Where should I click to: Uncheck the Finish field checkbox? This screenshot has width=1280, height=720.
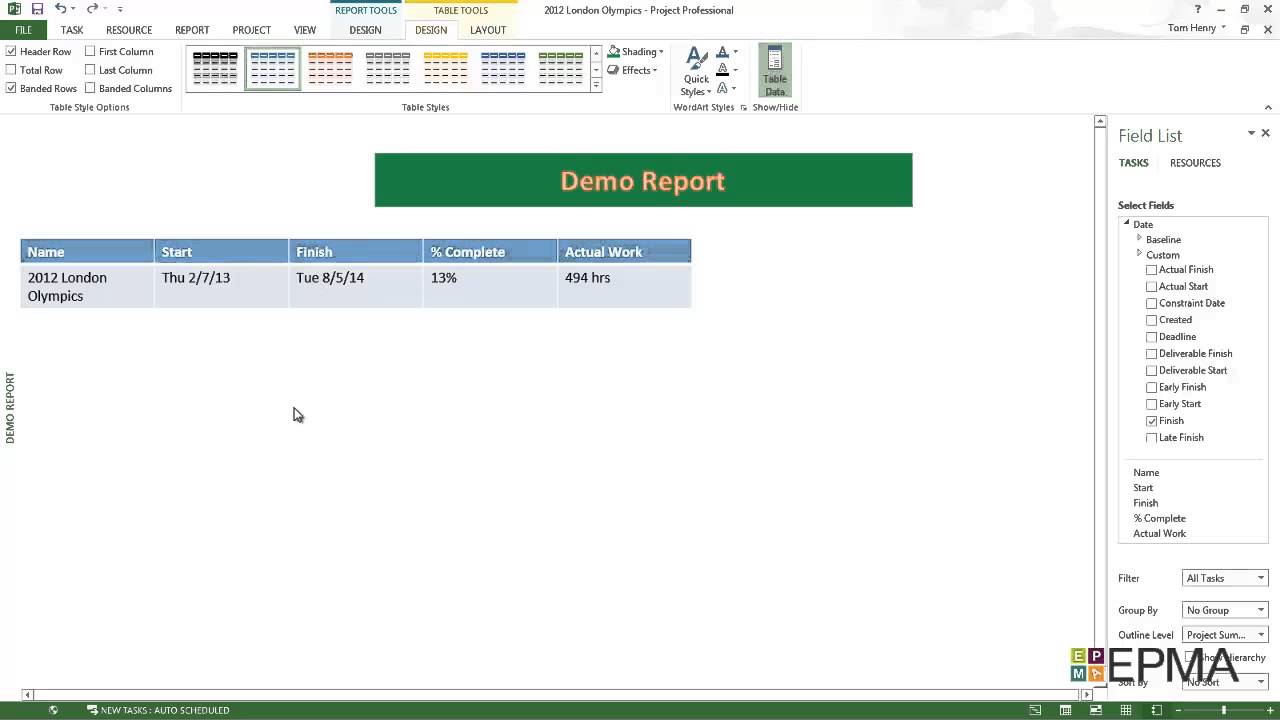(1152, 421)
